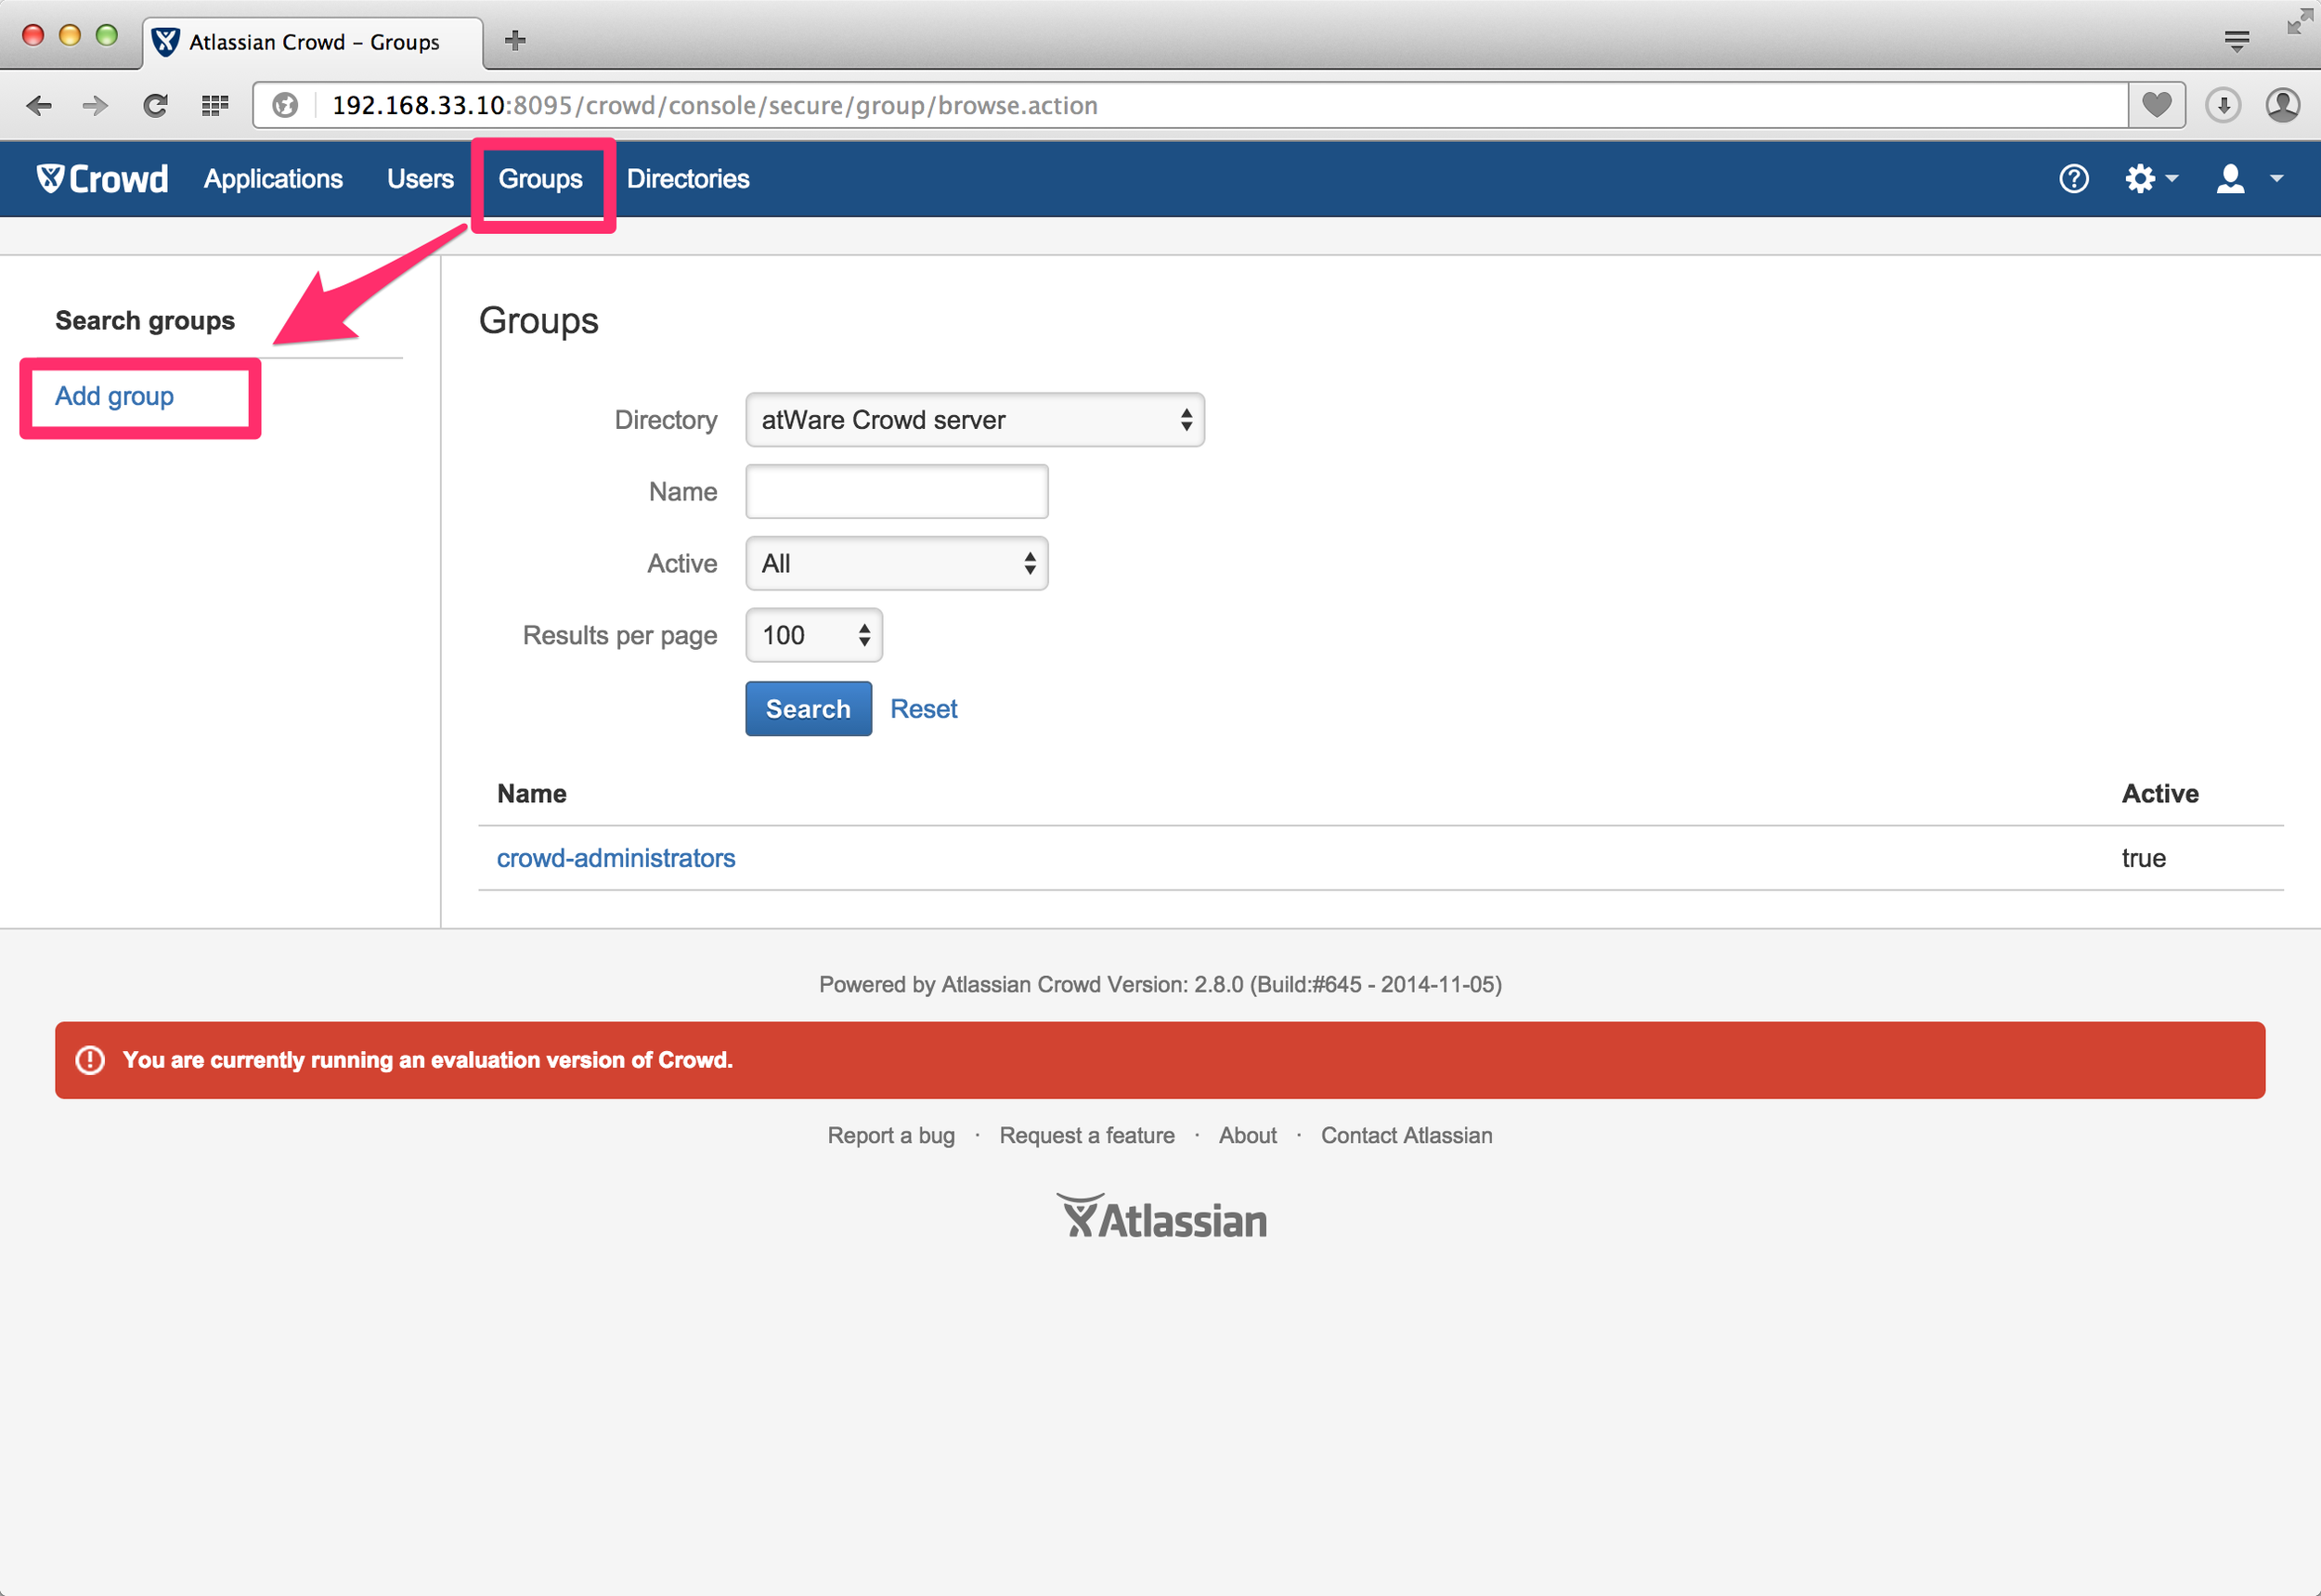Open the crowd-administrators group
This screenshot has width=2321, height=1596.
[x=615, y=858]
